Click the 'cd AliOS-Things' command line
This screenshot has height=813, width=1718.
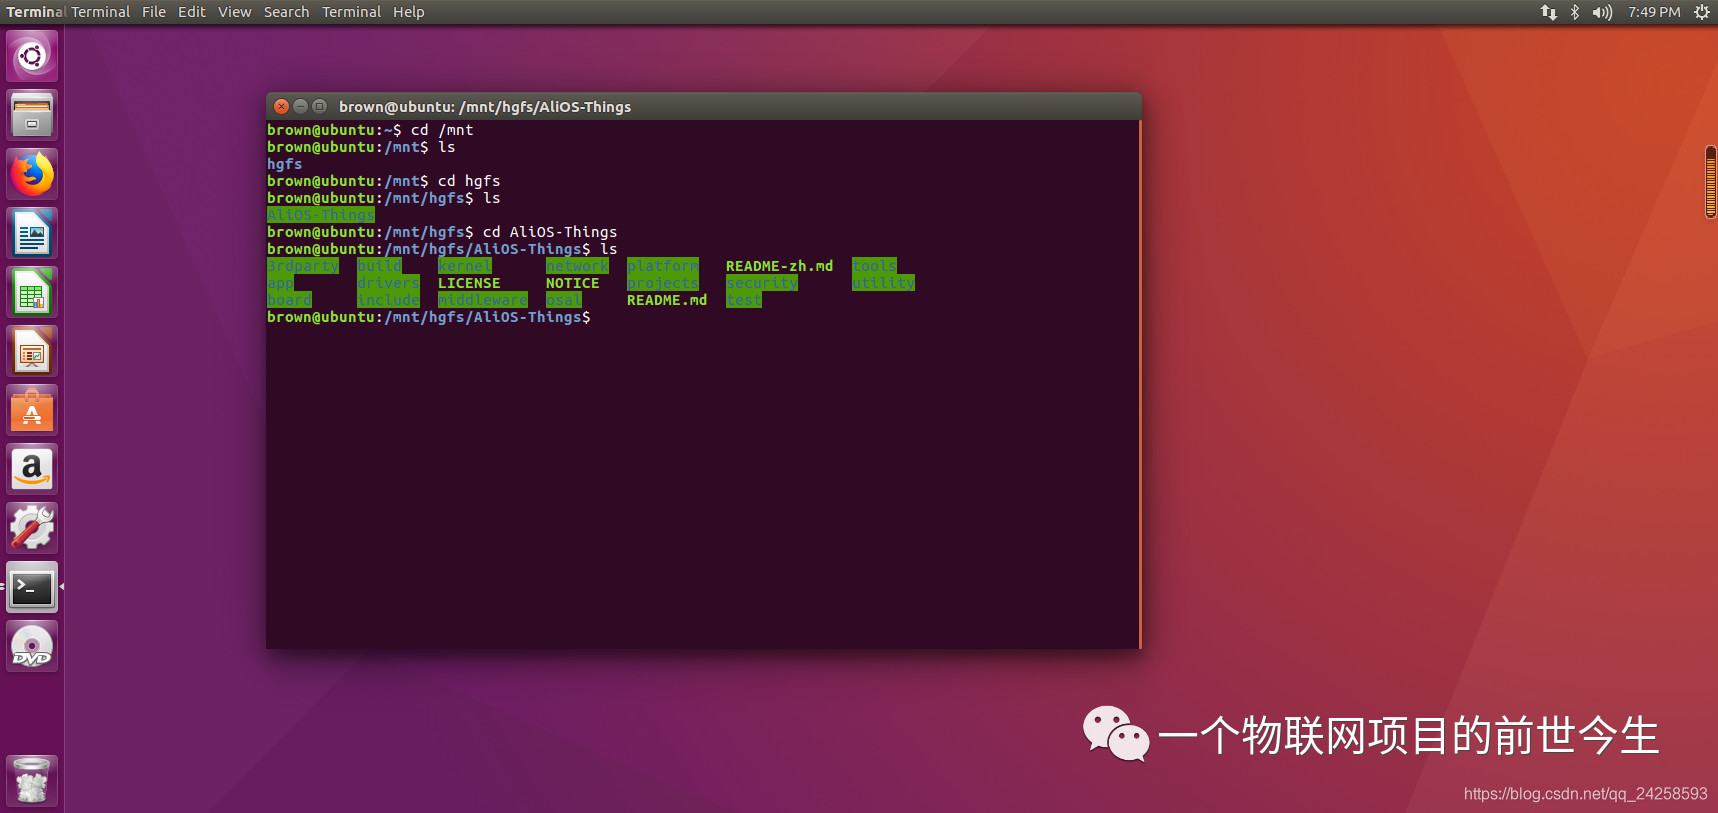click(x=442, y=232)
